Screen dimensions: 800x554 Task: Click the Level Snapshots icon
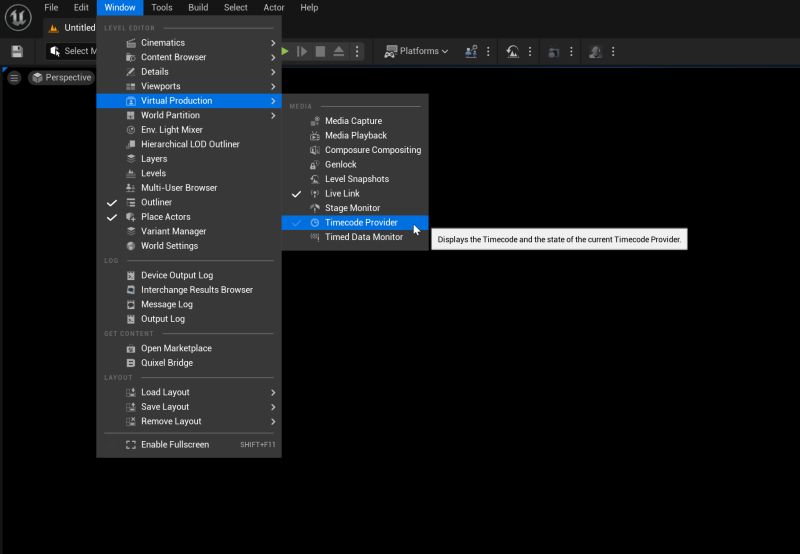tap(315, 179)
